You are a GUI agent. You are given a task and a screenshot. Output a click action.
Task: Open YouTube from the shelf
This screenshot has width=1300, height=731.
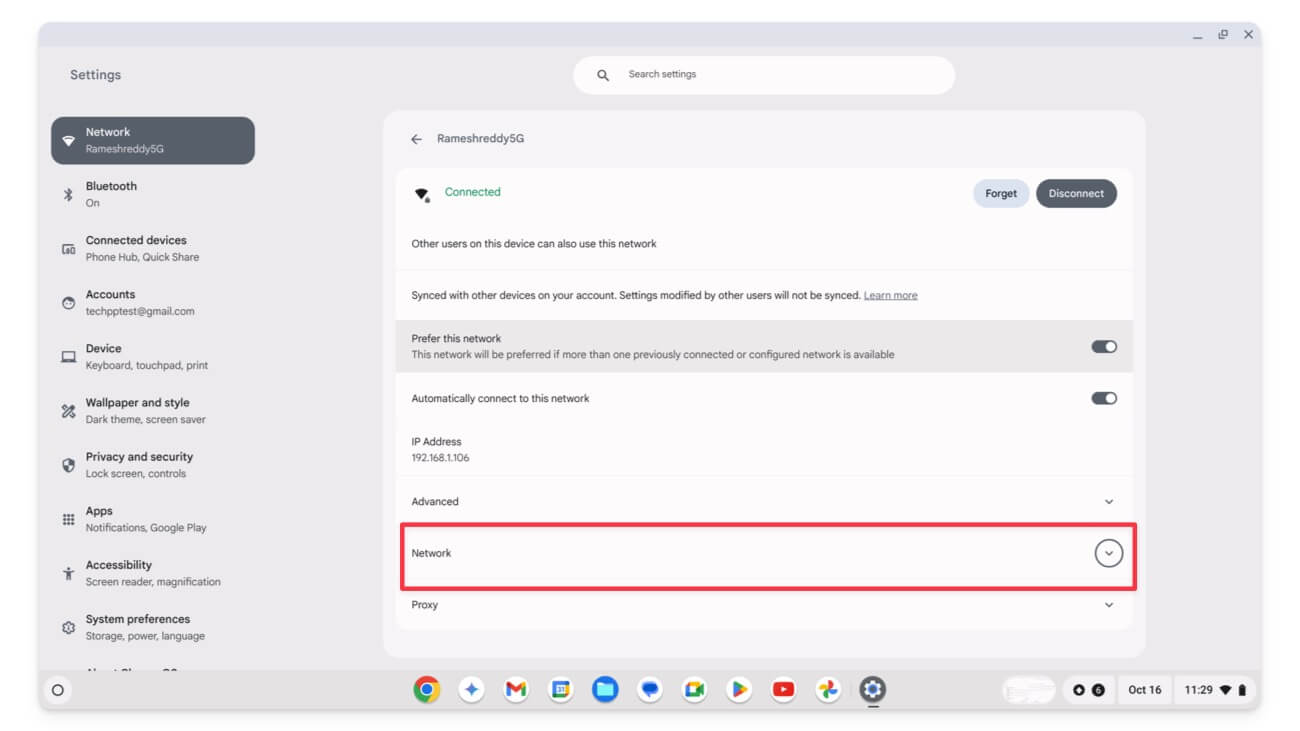pyautogui.click(x=783, y=689)
